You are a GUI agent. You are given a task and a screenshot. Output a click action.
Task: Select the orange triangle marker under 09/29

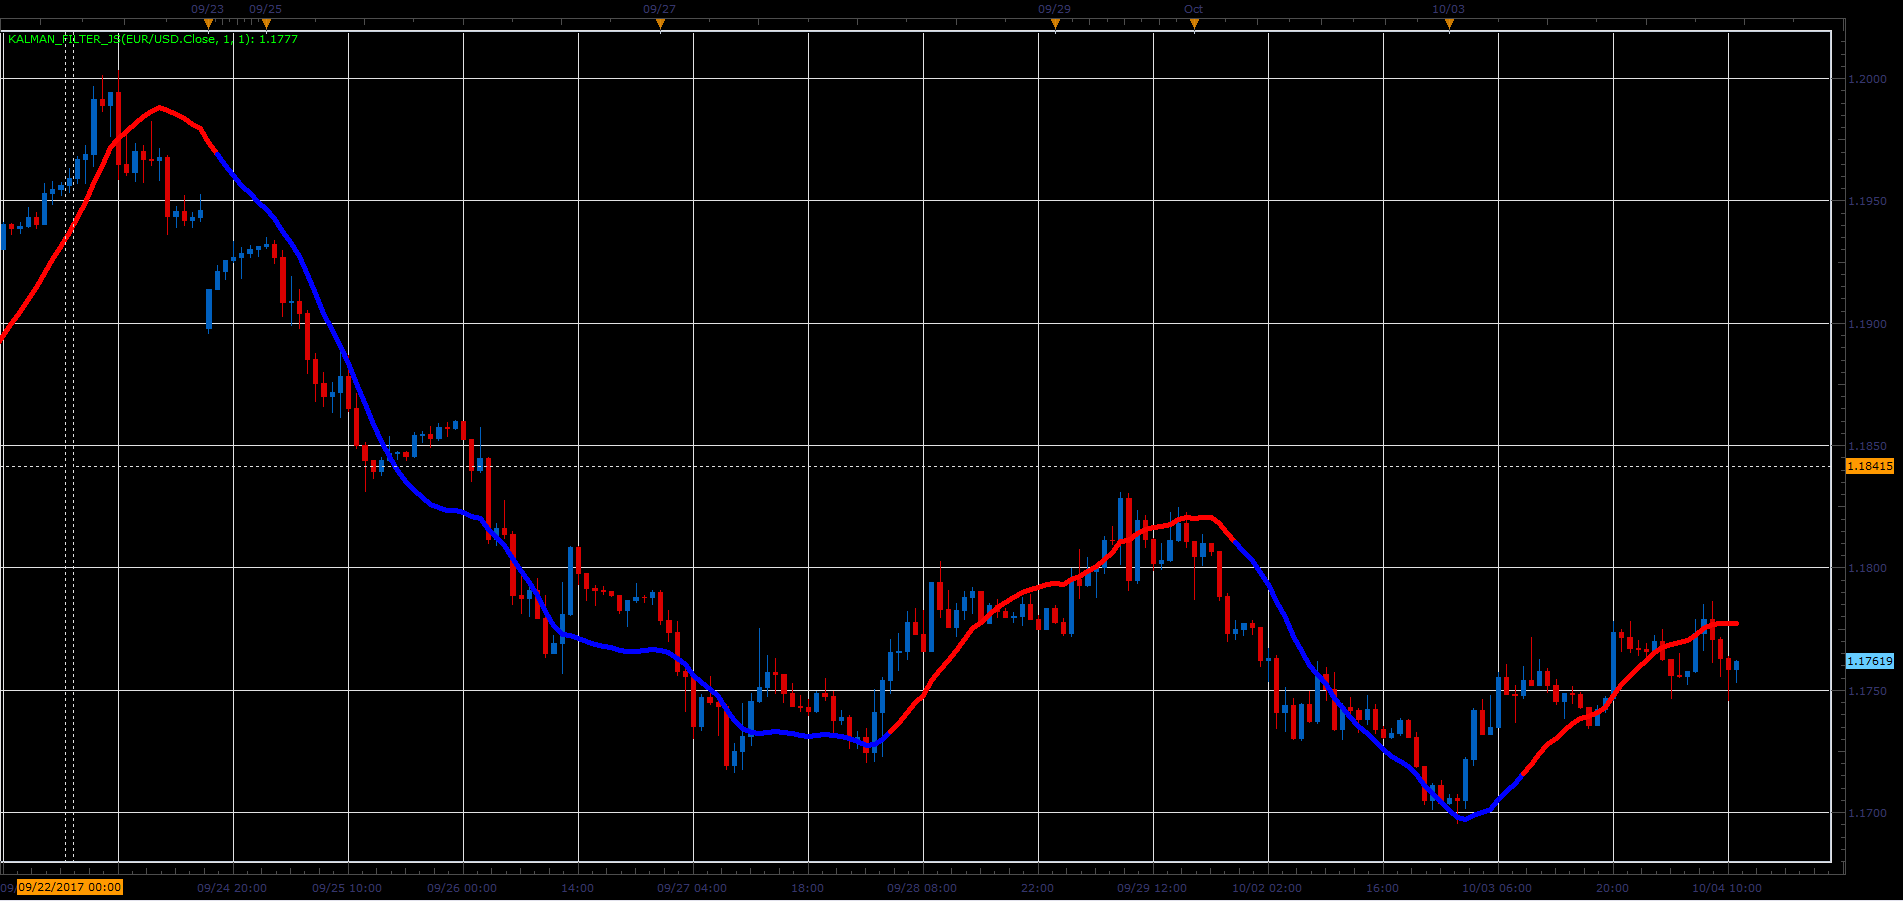pos(1055,24)
